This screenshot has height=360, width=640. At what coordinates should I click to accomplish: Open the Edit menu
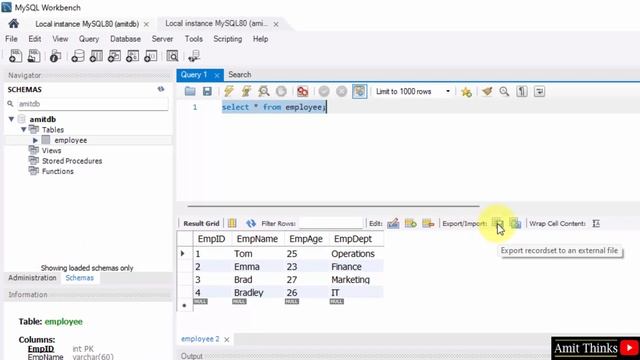35,39
